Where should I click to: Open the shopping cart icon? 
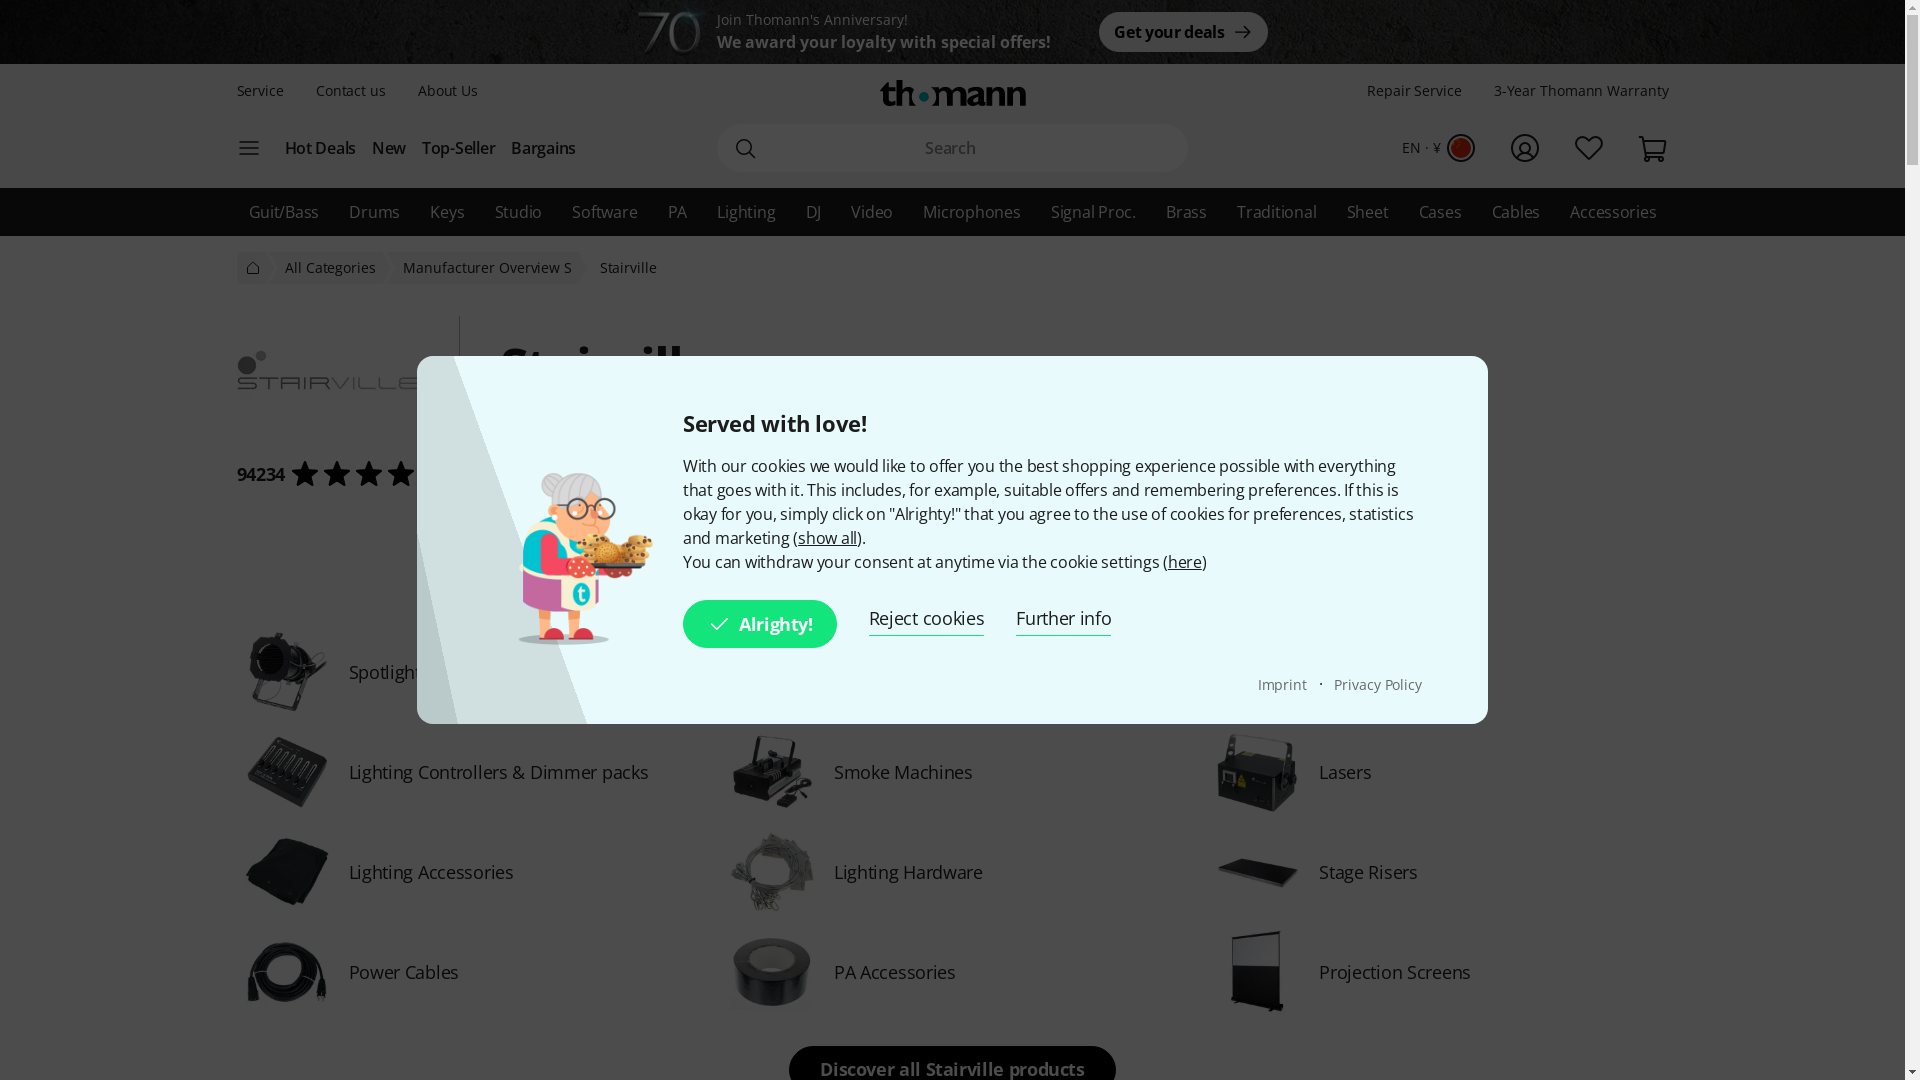coord(1652,148)
